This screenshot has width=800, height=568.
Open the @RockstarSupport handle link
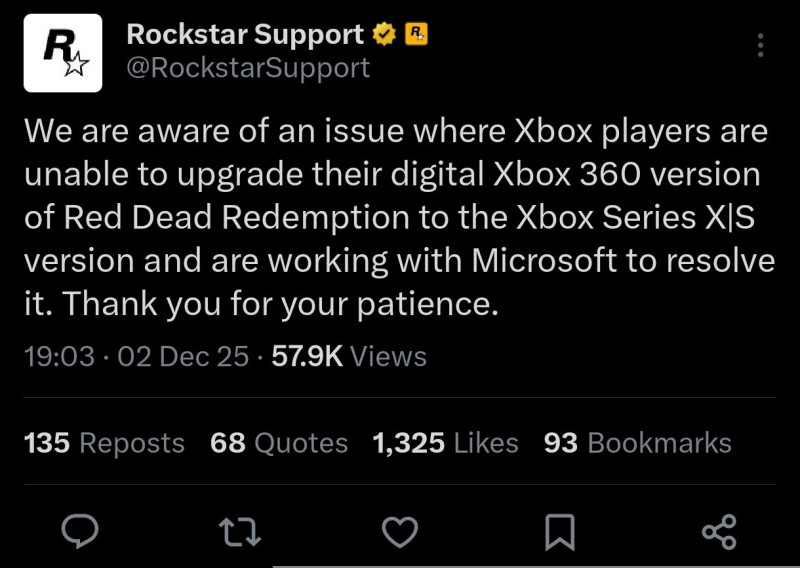click(x=248, y=68)
